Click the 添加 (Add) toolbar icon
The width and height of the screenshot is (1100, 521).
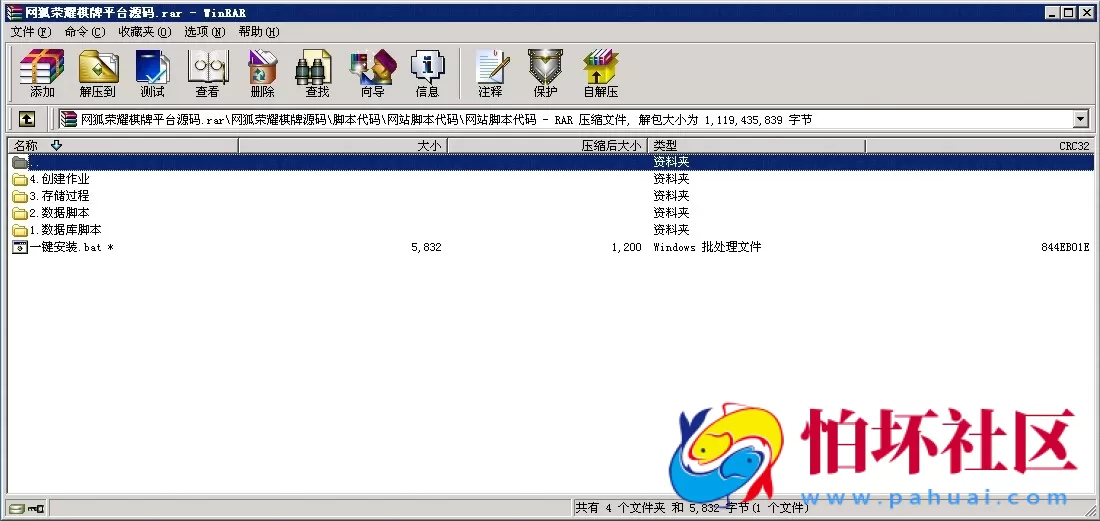coord(42,73)
